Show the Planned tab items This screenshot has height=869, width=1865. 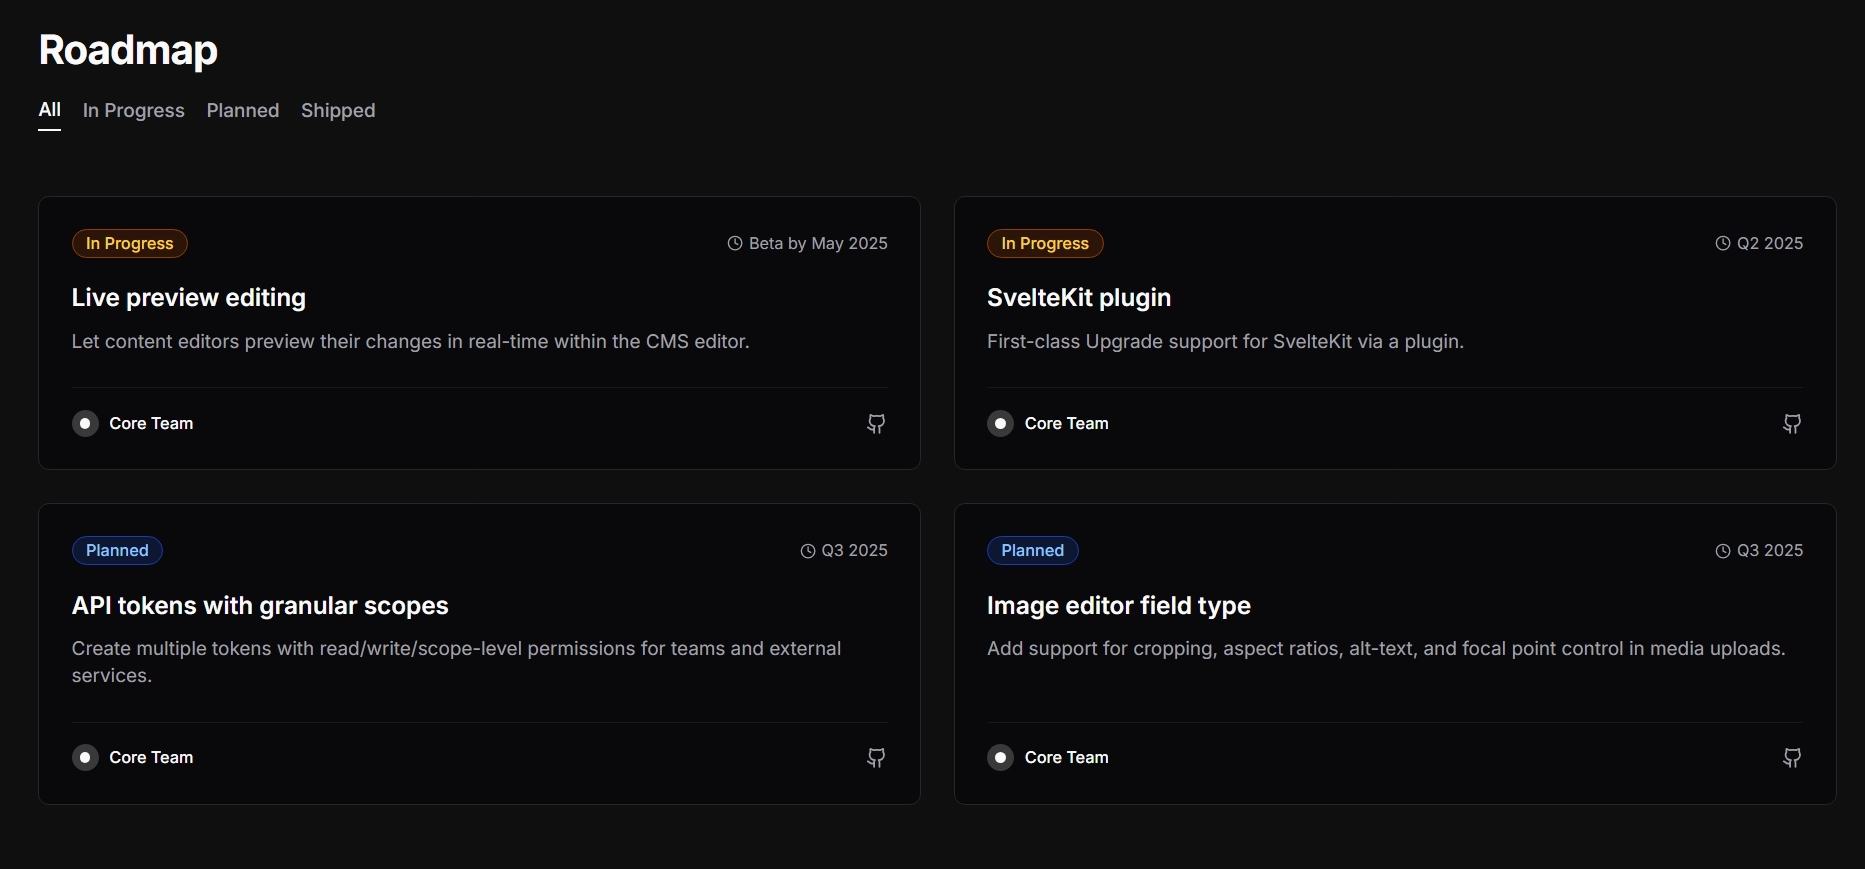click(x=243, y=111)
